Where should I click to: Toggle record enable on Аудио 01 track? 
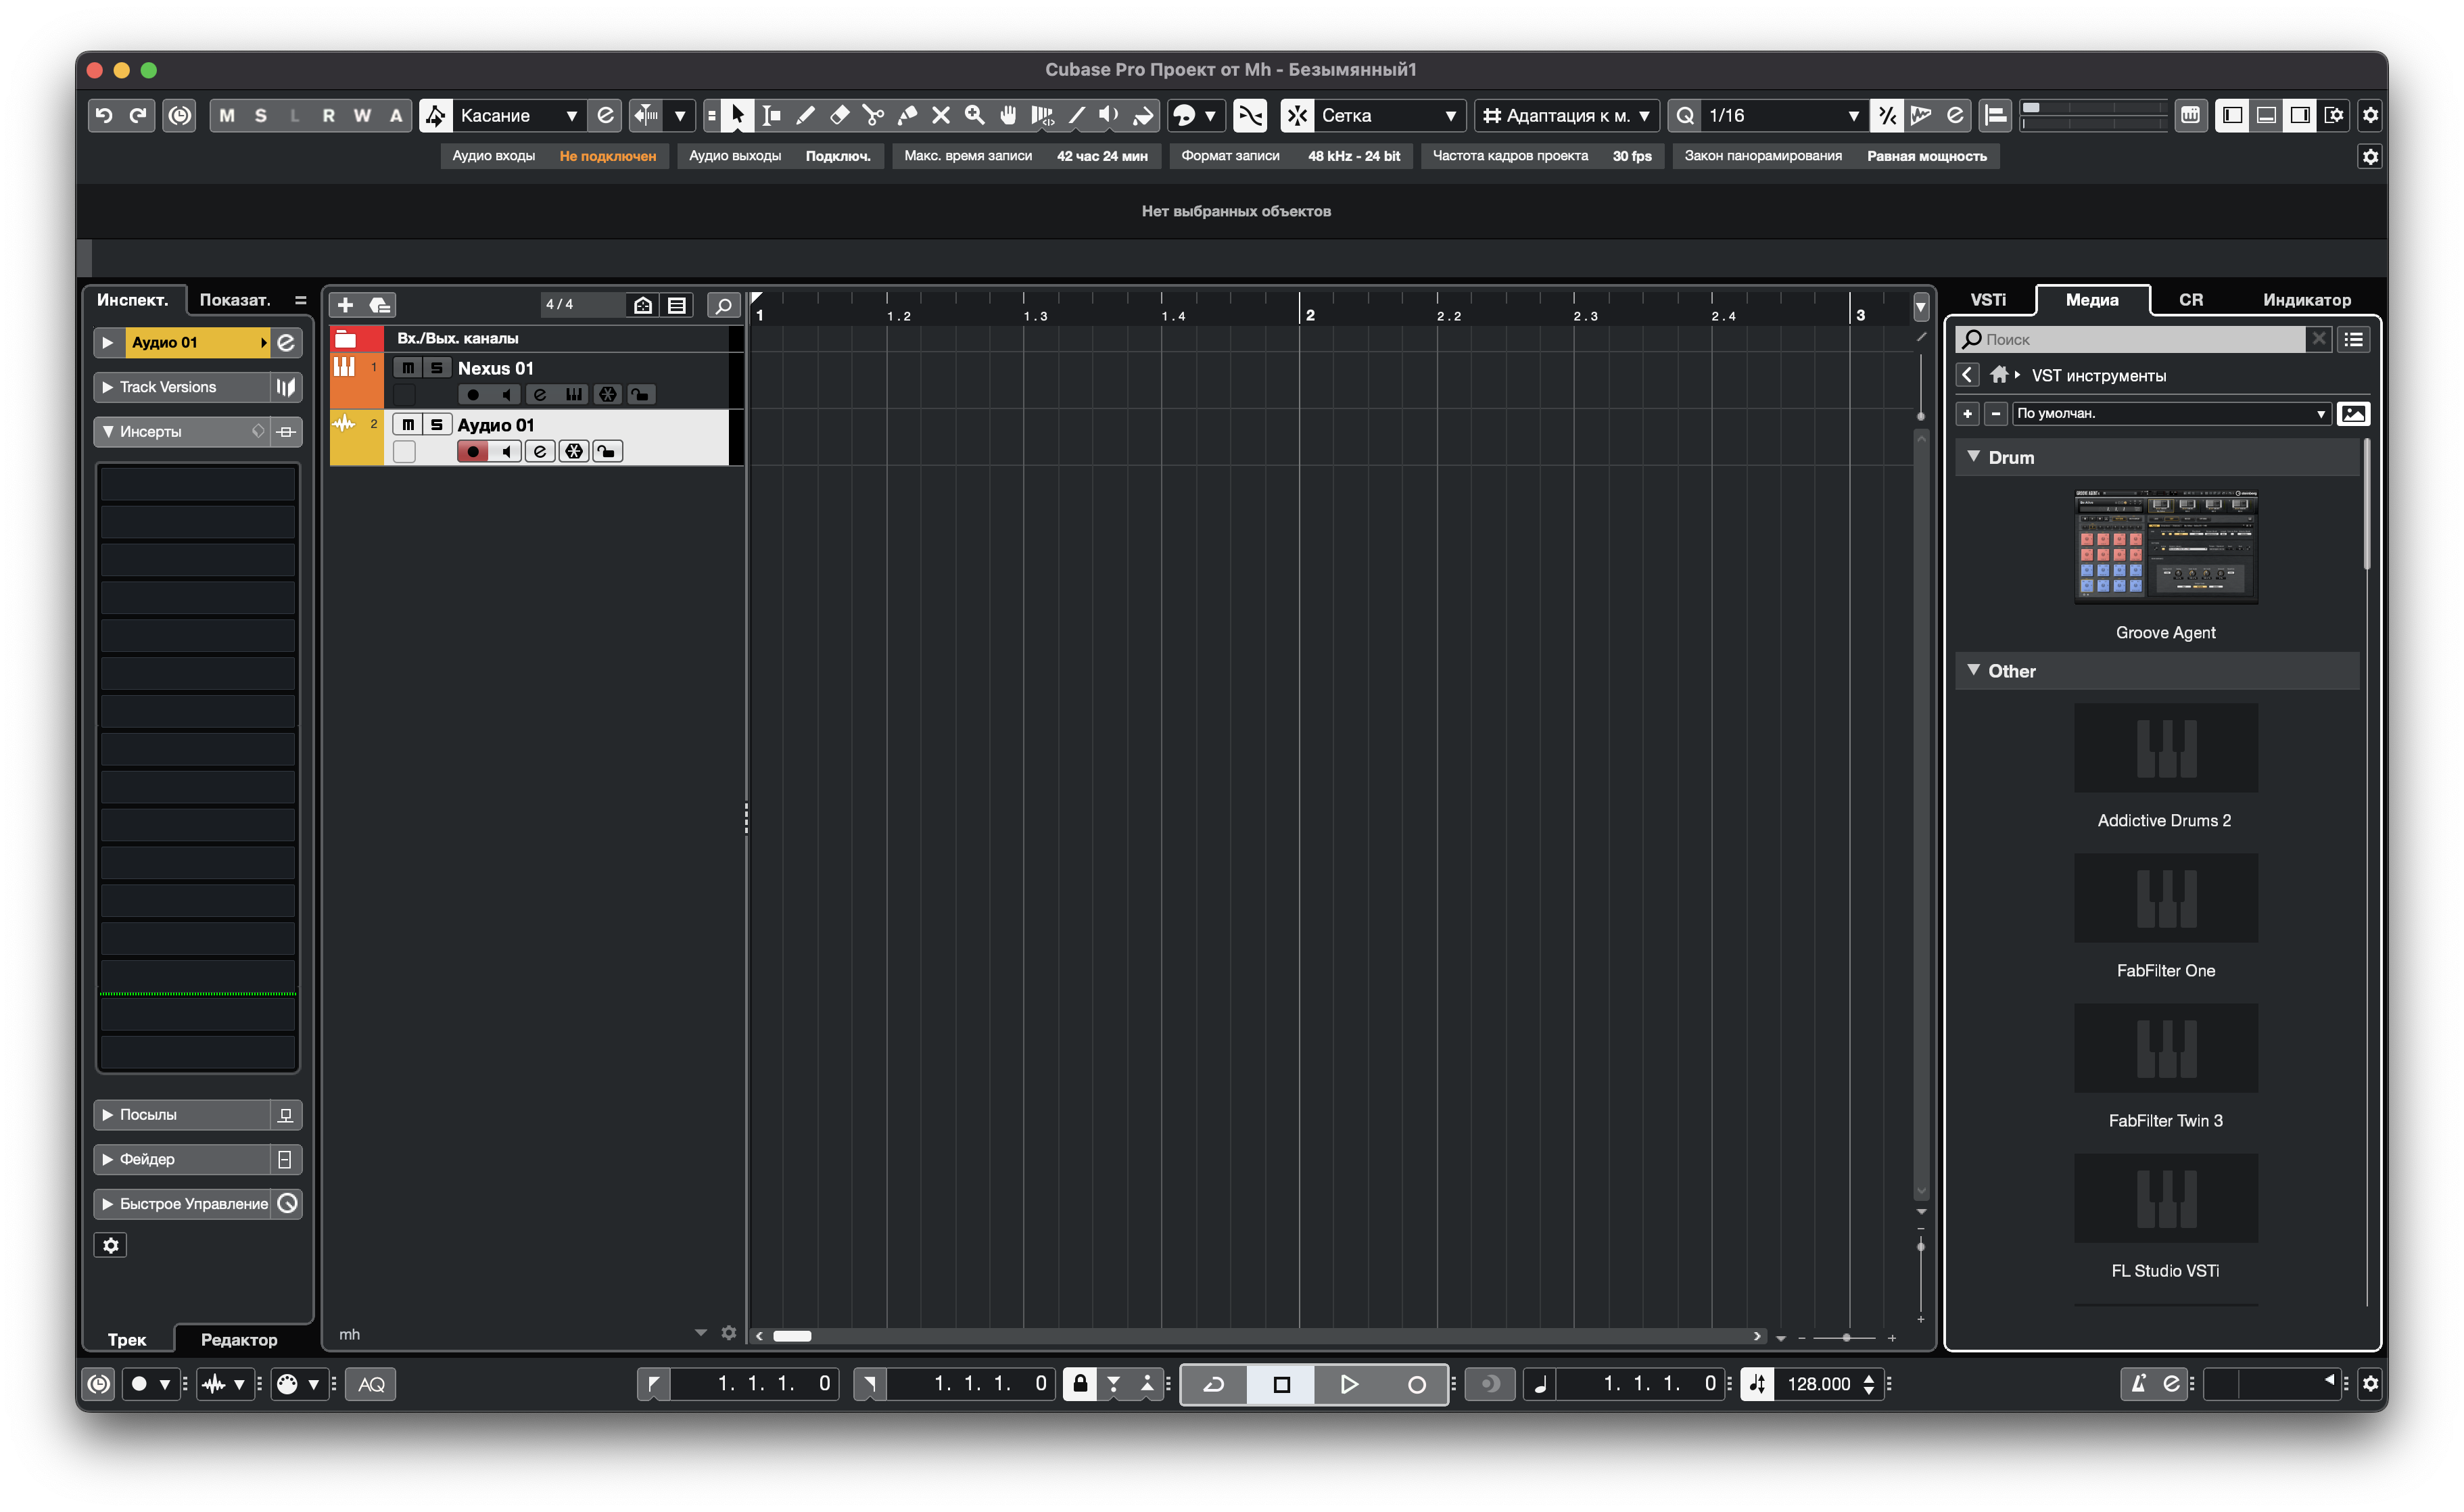[473, 452]
